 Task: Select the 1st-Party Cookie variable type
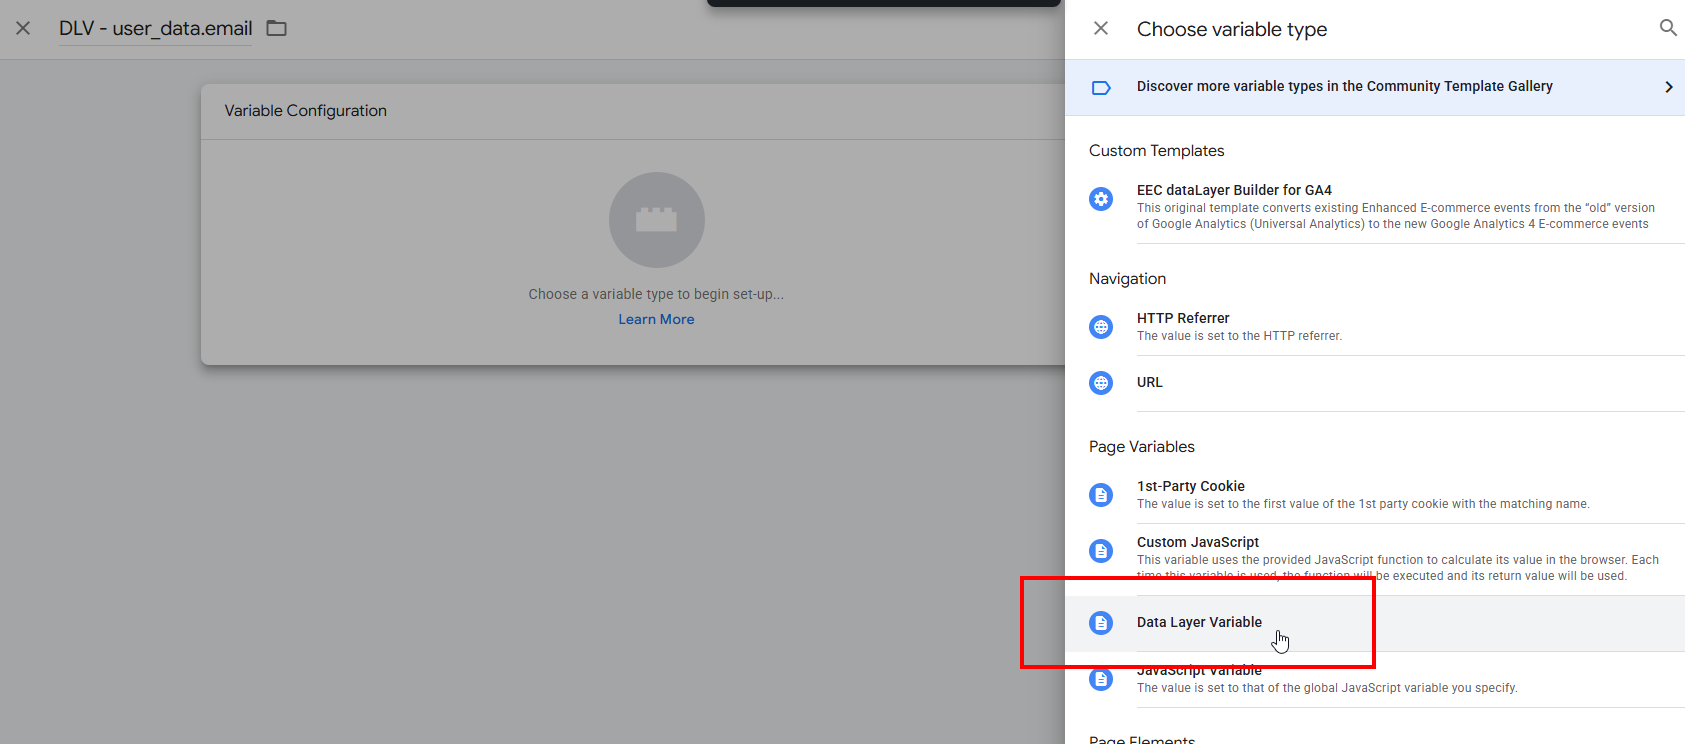[x=1375, y=495]
